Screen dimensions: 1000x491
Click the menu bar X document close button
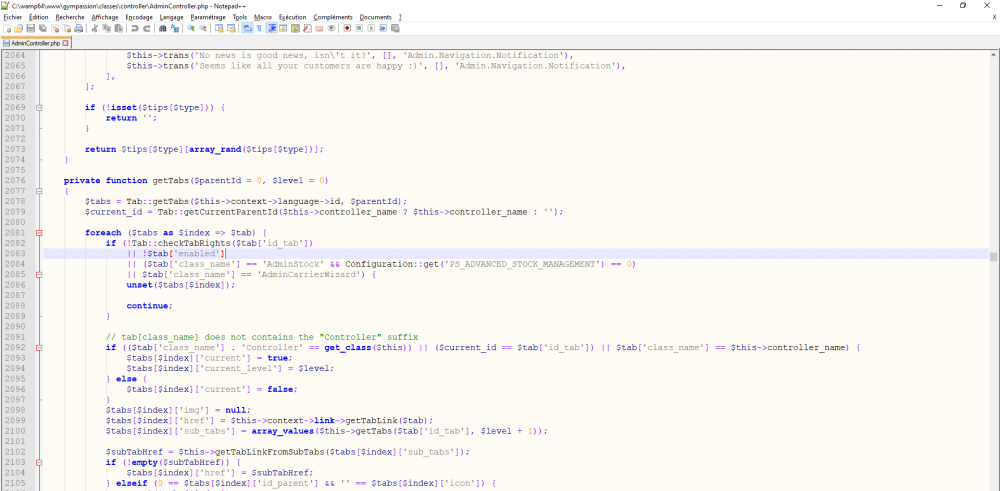[x=994, y=17]
